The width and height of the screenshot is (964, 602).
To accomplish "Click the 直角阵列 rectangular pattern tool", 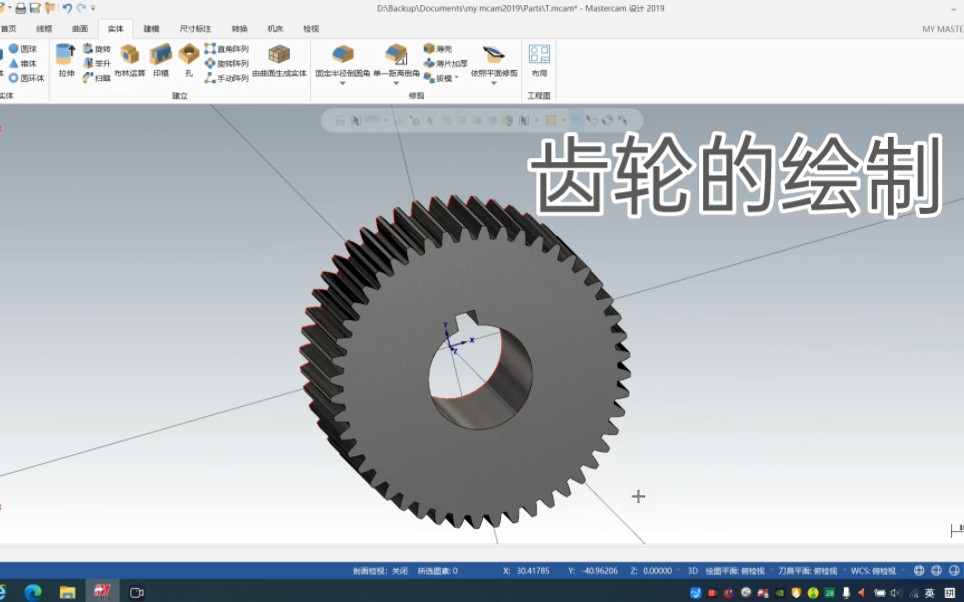I will [226, 49].
